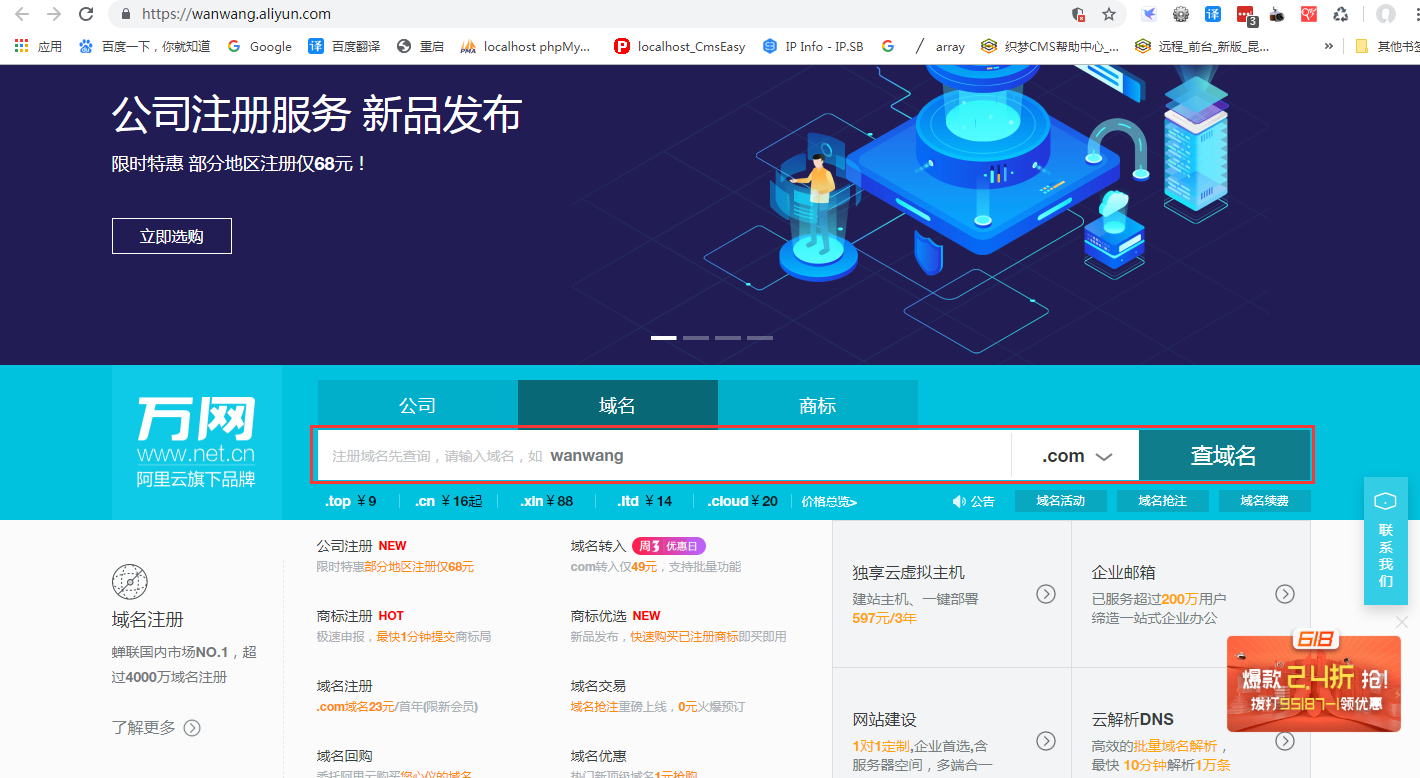
Task: Click the browser address bar URL
Action: (x=237, y=14)
